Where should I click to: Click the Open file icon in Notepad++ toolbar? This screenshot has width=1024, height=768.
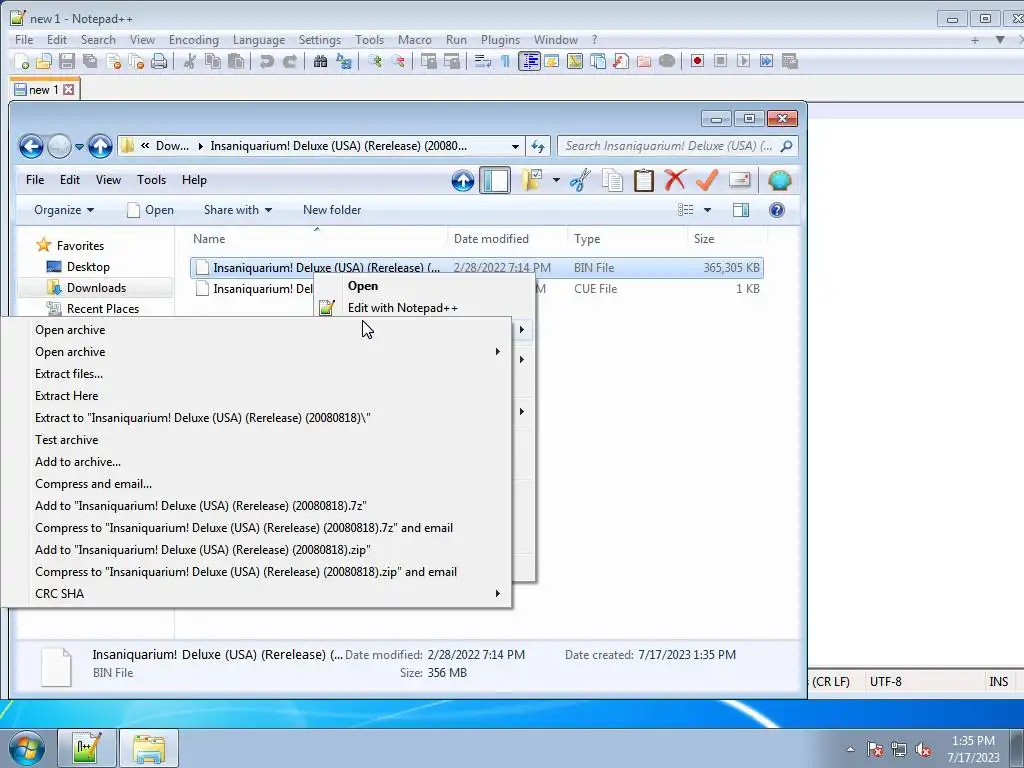44,61
